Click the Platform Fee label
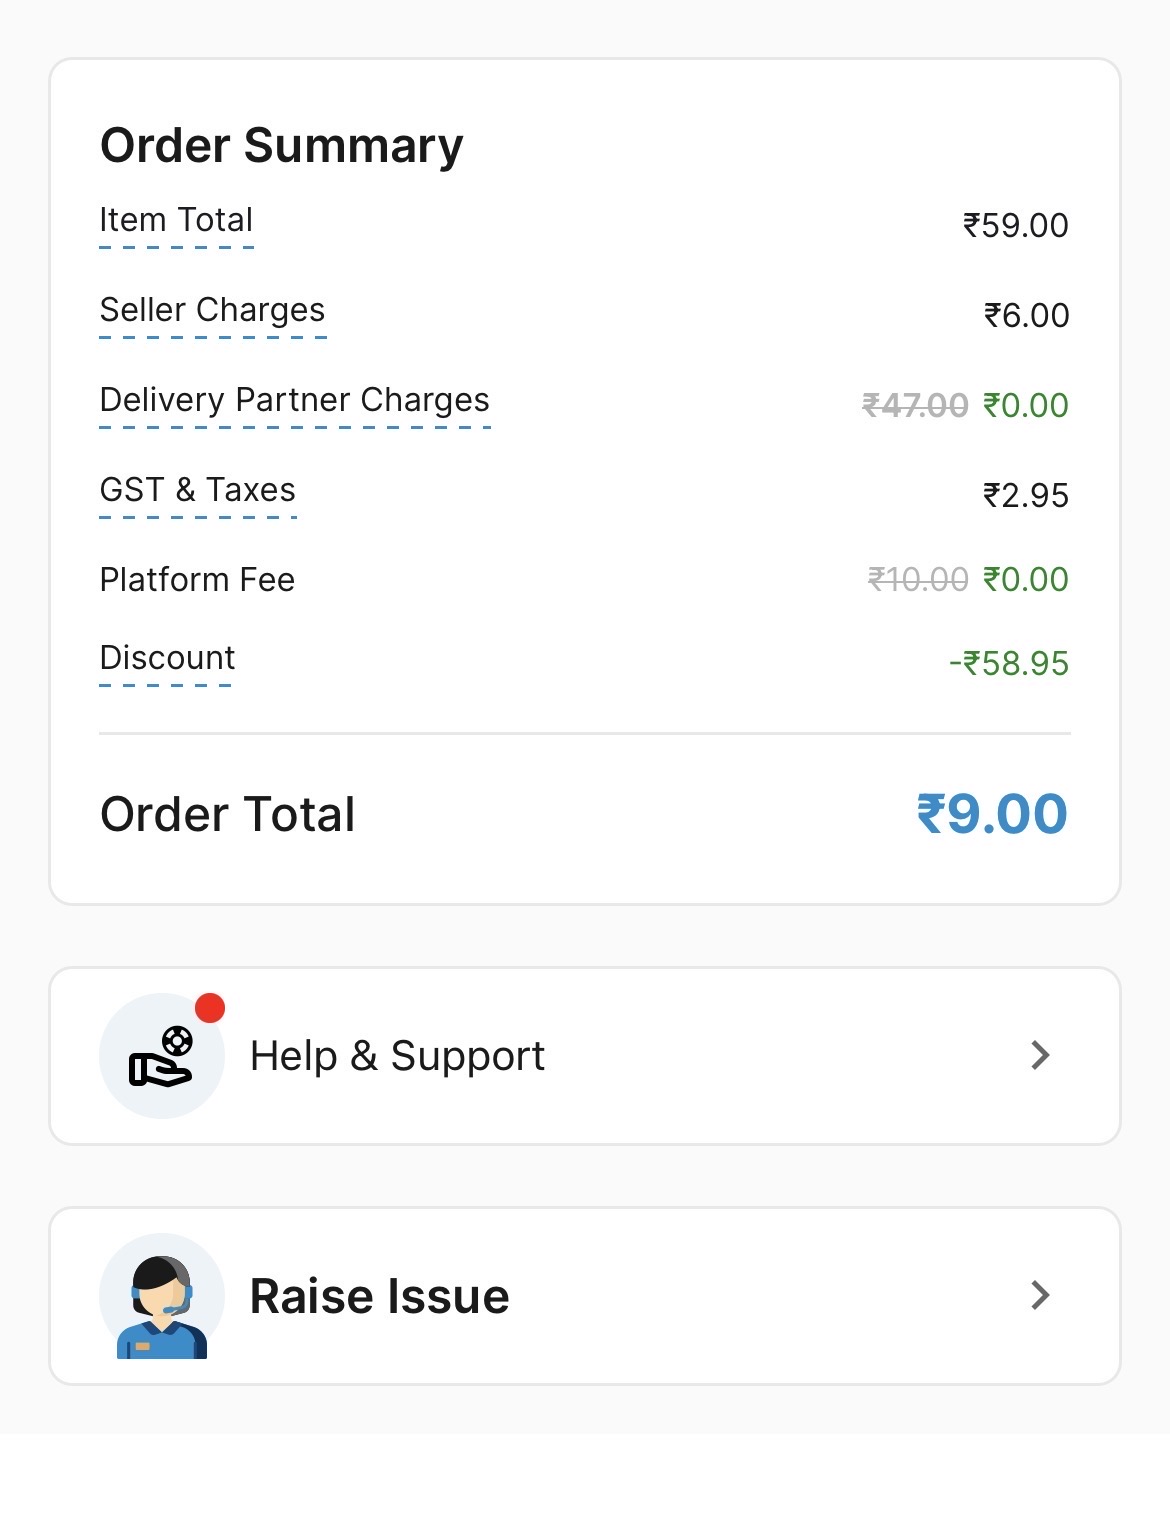This screenshot has width=1170, height=1536. (197, 580)
